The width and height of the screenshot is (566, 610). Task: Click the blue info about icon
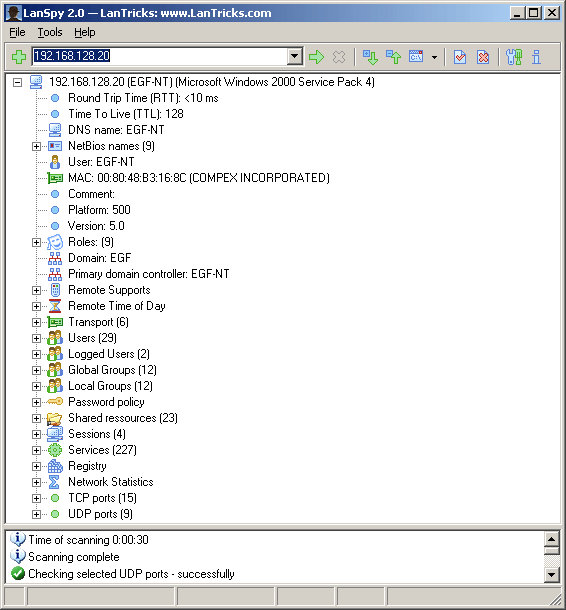click(536, 57)
